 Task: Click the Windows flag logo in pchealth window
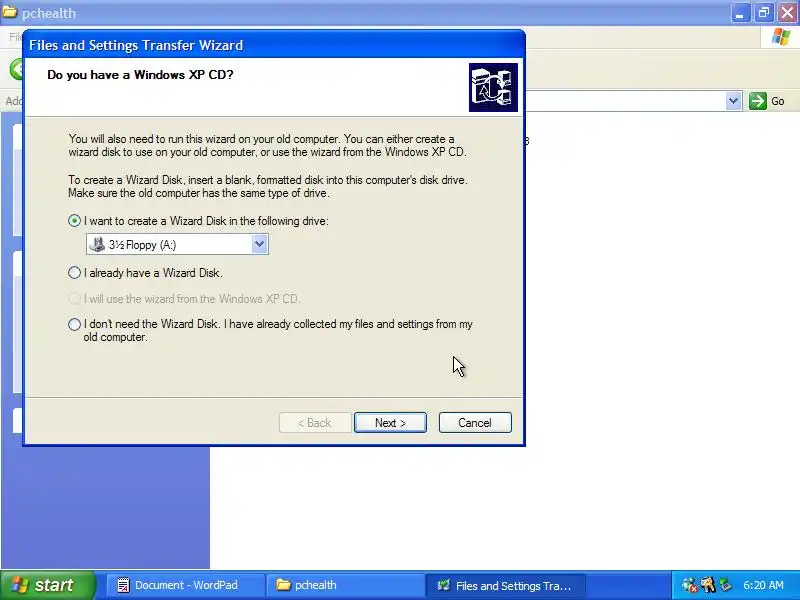coord(781,37)
